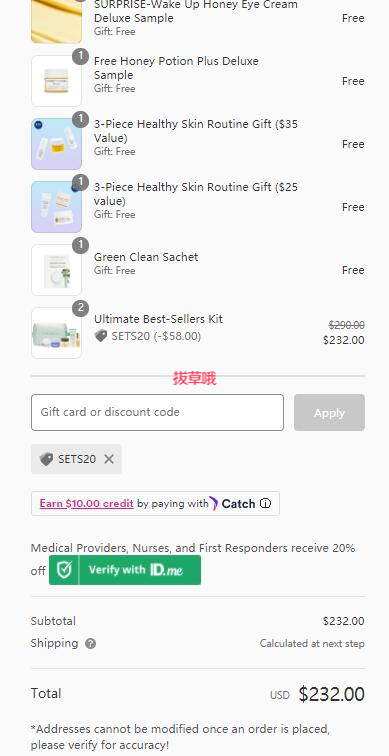Apply the discount code
389x756 pixels.
coord(329,412)
